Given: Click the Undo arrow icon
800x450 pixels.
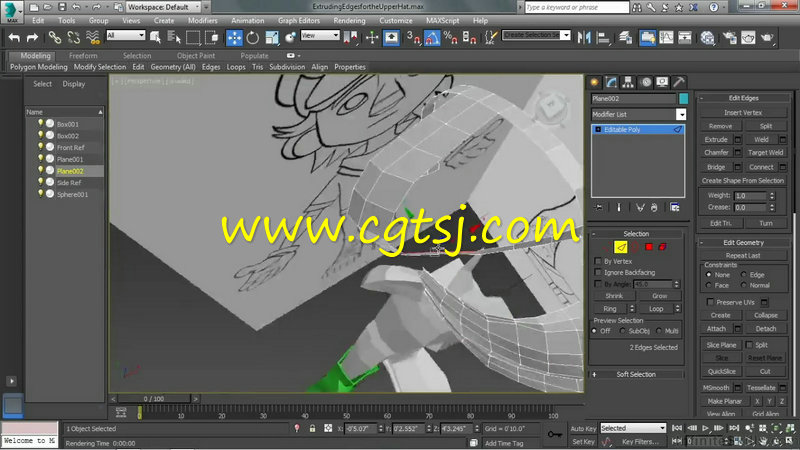Looking at the screenshot, I should (14, 37).
